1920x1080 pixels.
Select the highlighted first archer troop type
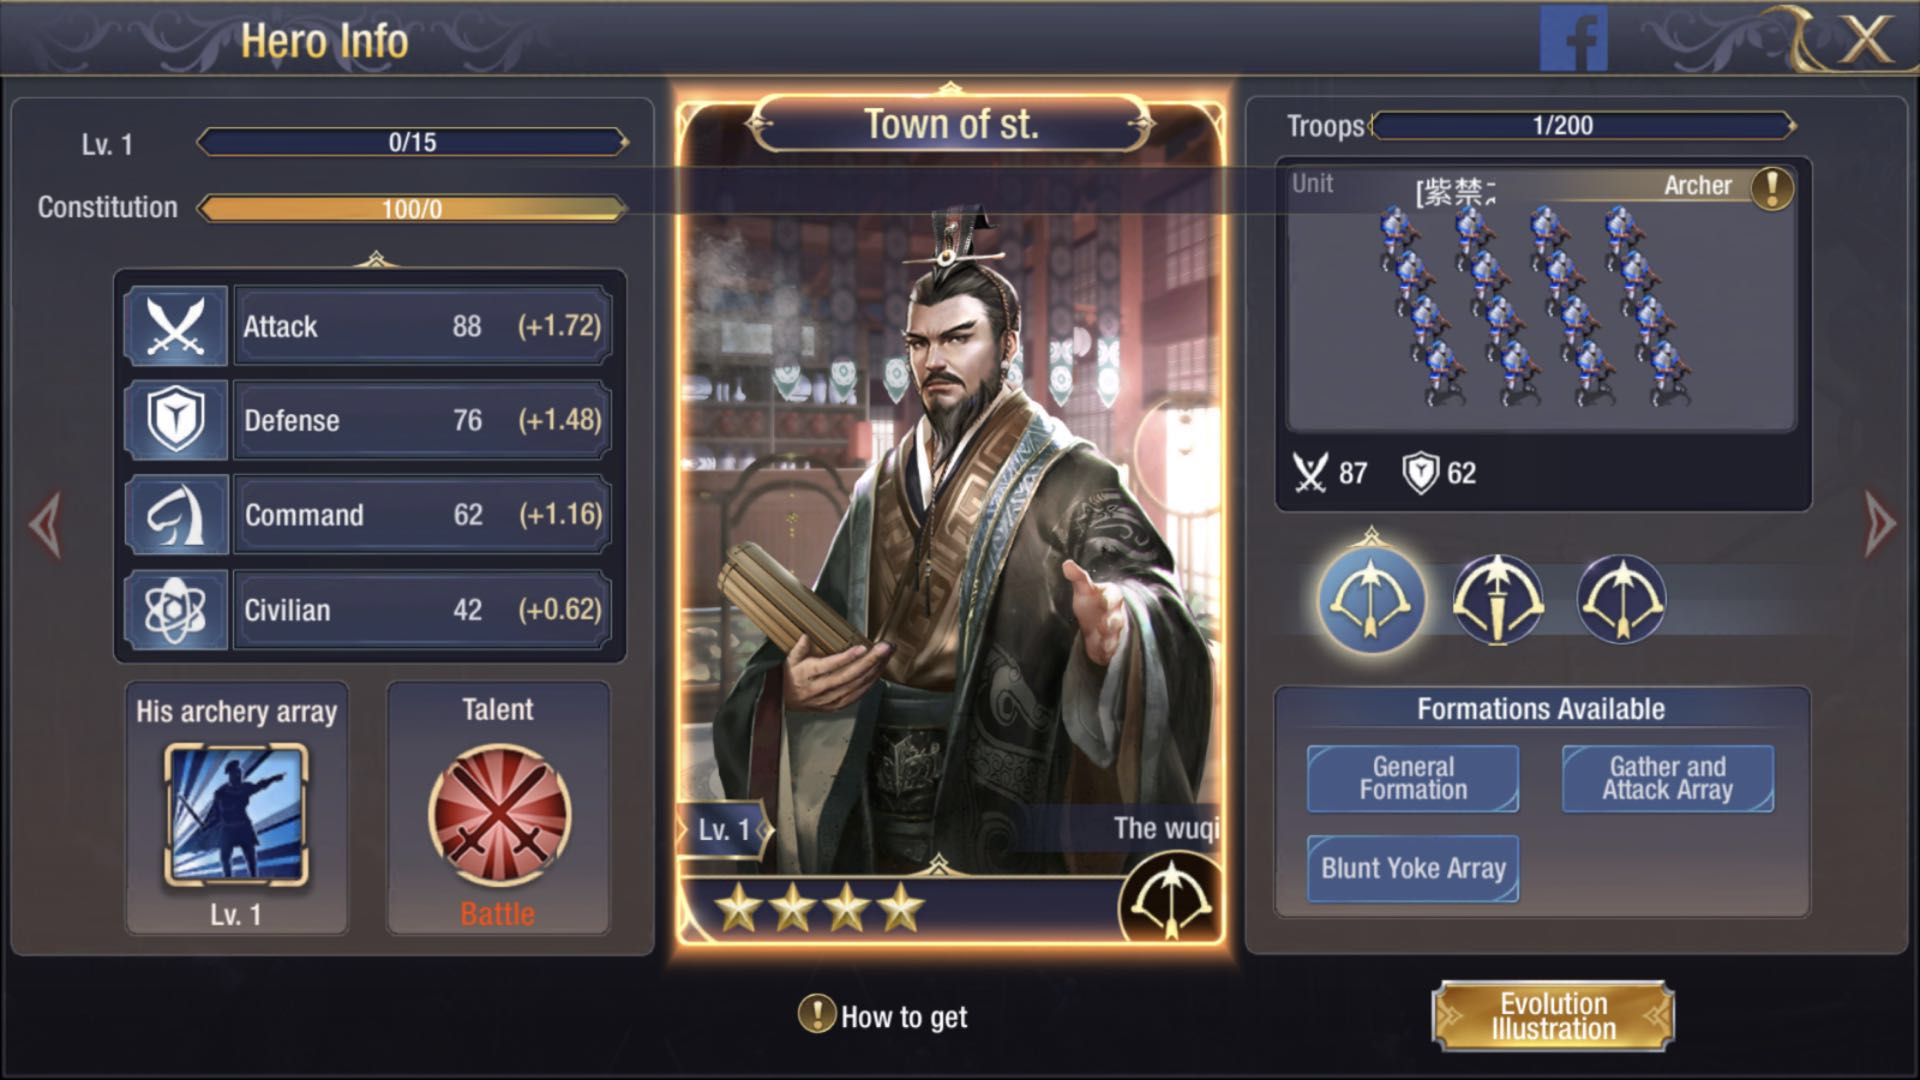tap(1371, 600)
